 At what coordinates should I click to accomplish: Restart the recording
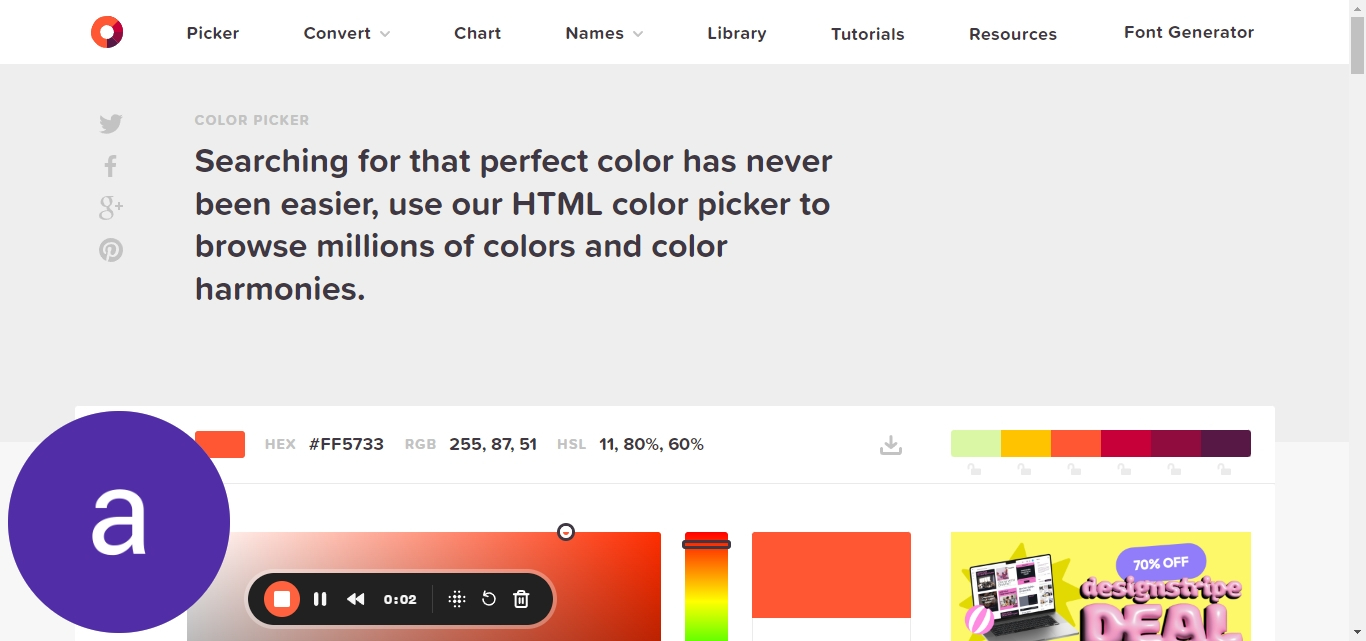pyautogui.click(x=489, y=599)
